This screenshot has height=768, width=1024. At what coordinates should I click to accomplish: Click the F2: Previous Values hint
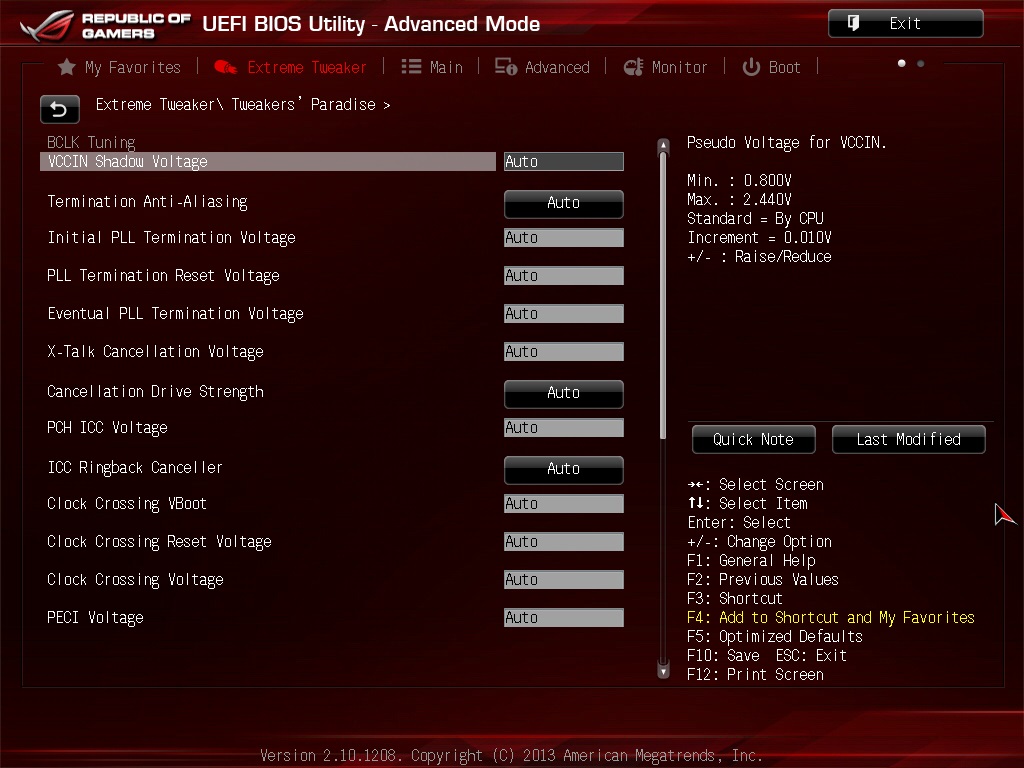[763, 579]
